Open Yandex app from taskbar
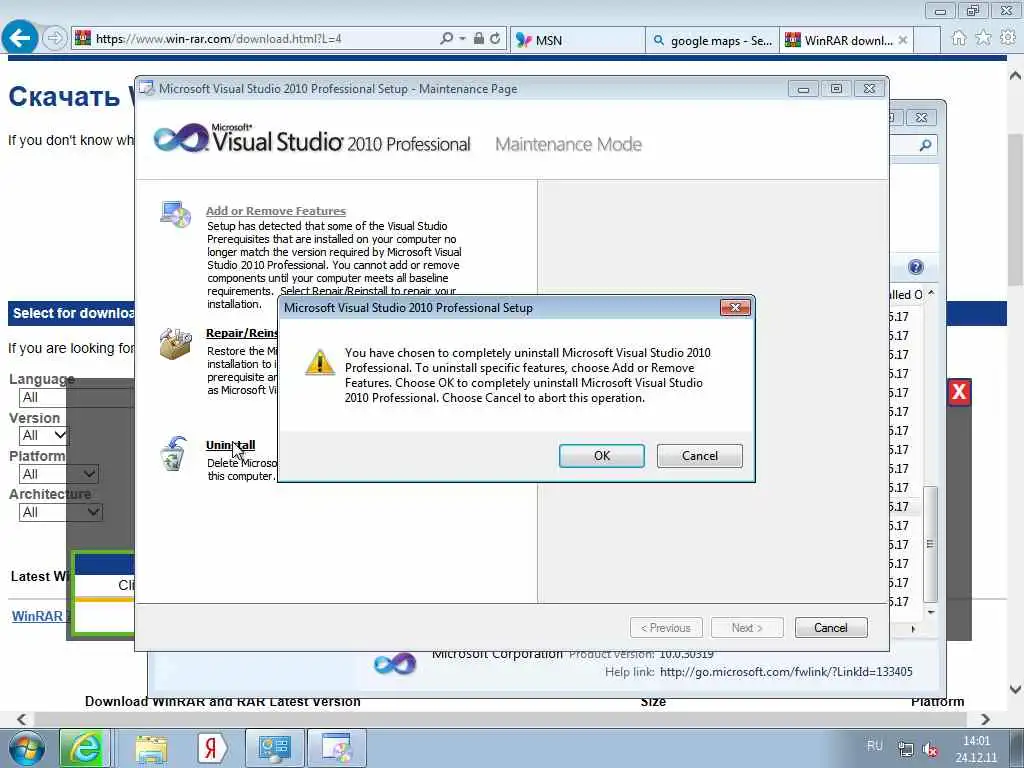Image resolution: width=1024 pixels, height=768 pixels. click(211, 748)
